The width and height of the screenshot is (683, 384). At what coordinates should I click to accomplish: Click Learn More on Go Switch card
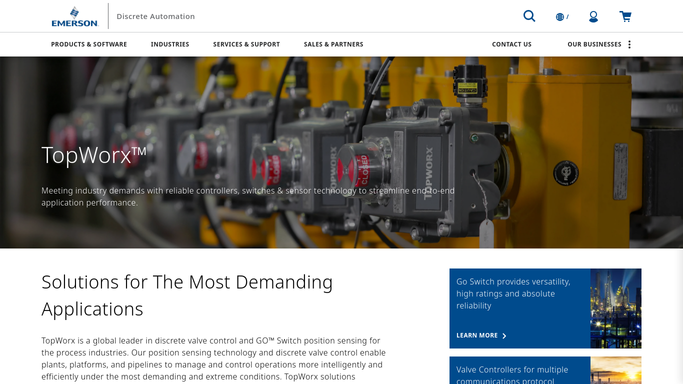pos(477,335)
